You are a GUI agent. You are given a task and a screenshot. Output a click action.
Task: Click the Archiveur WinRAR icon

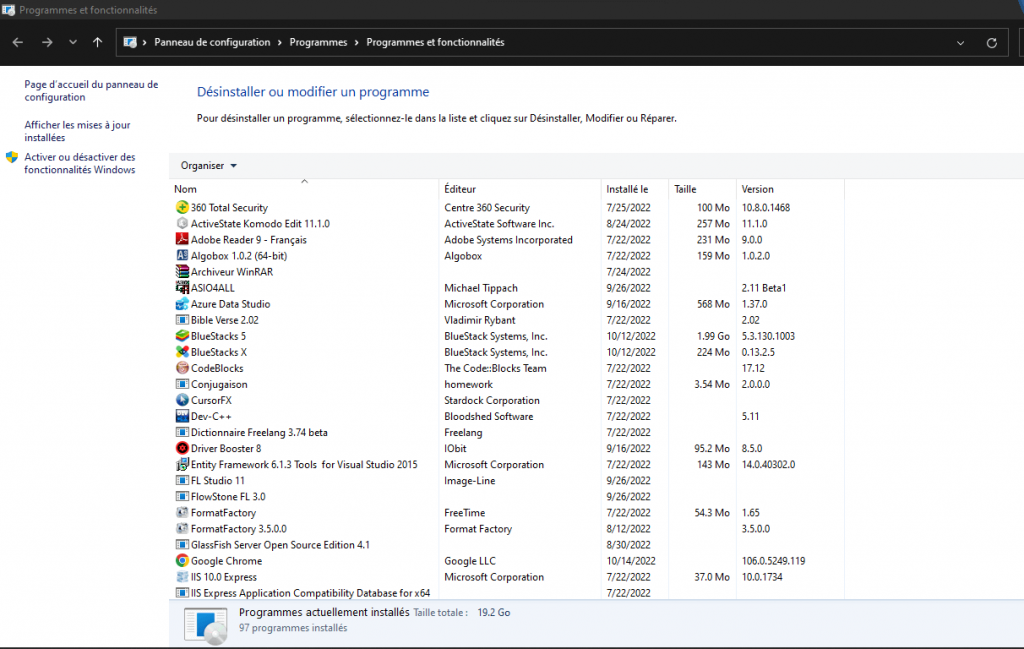tap(182, 272)
